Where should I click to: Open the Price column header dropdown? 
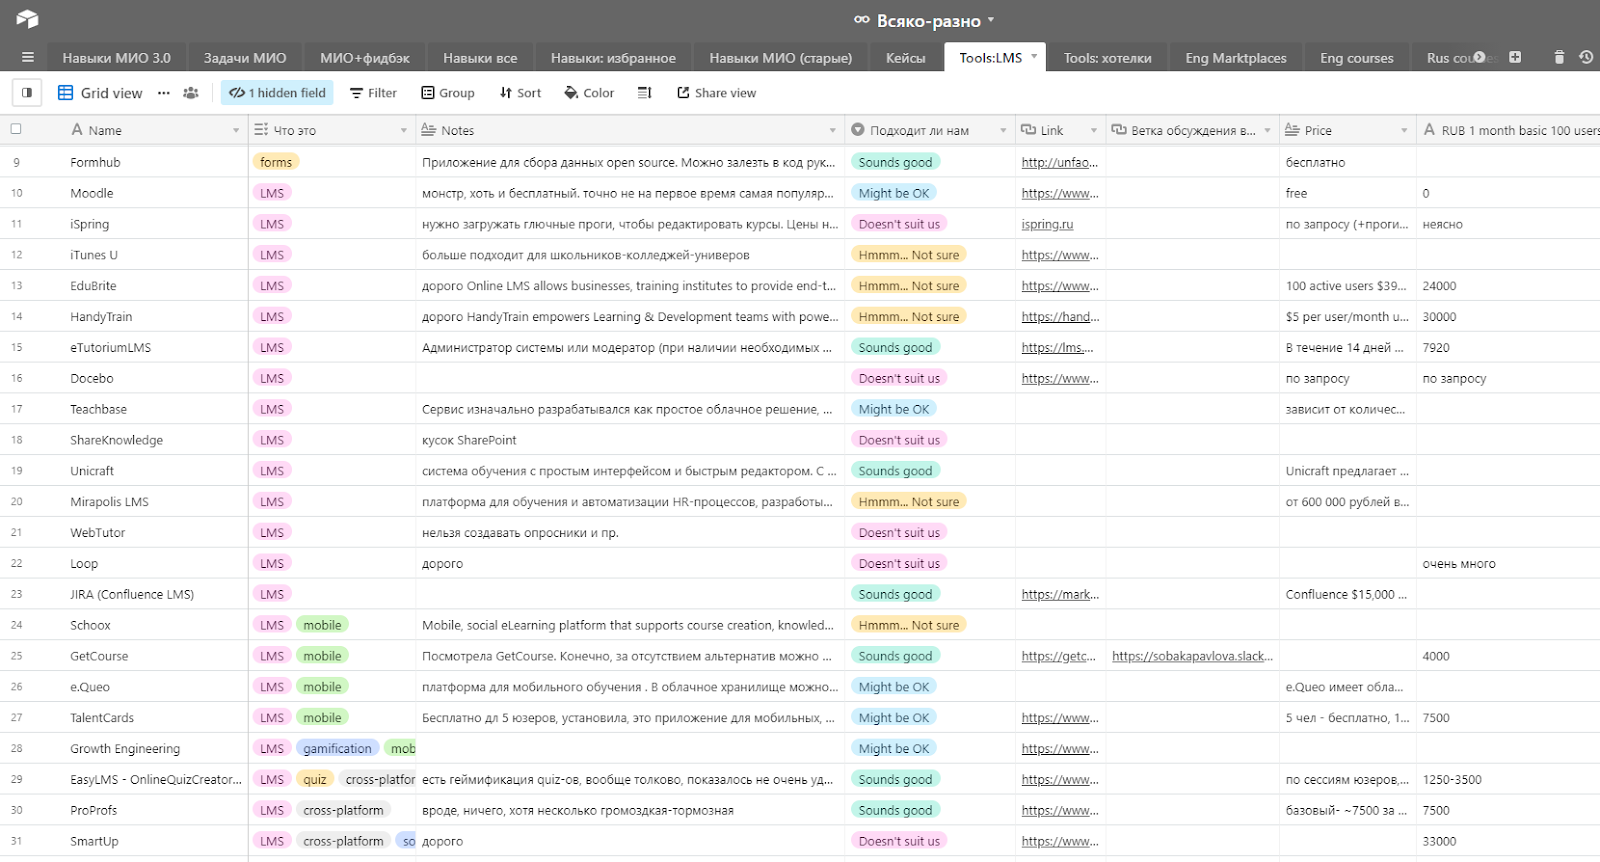(1404, 131)
